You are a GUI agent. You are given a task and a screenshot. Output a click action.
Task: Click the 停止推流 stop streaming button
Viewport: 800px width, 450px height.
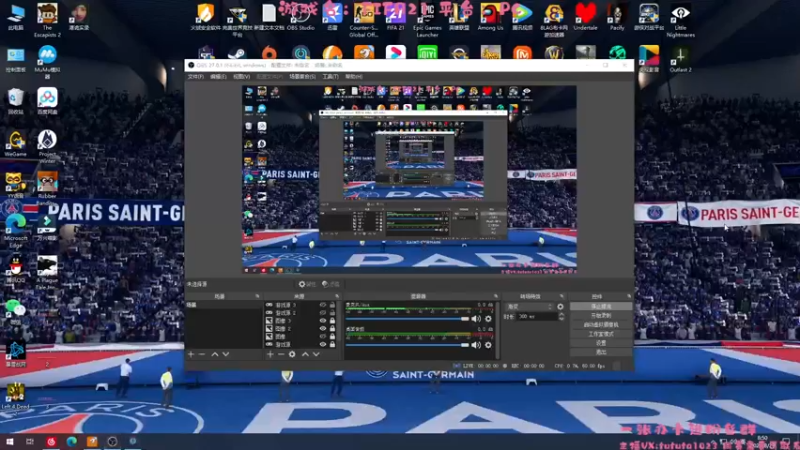point(601,307)
